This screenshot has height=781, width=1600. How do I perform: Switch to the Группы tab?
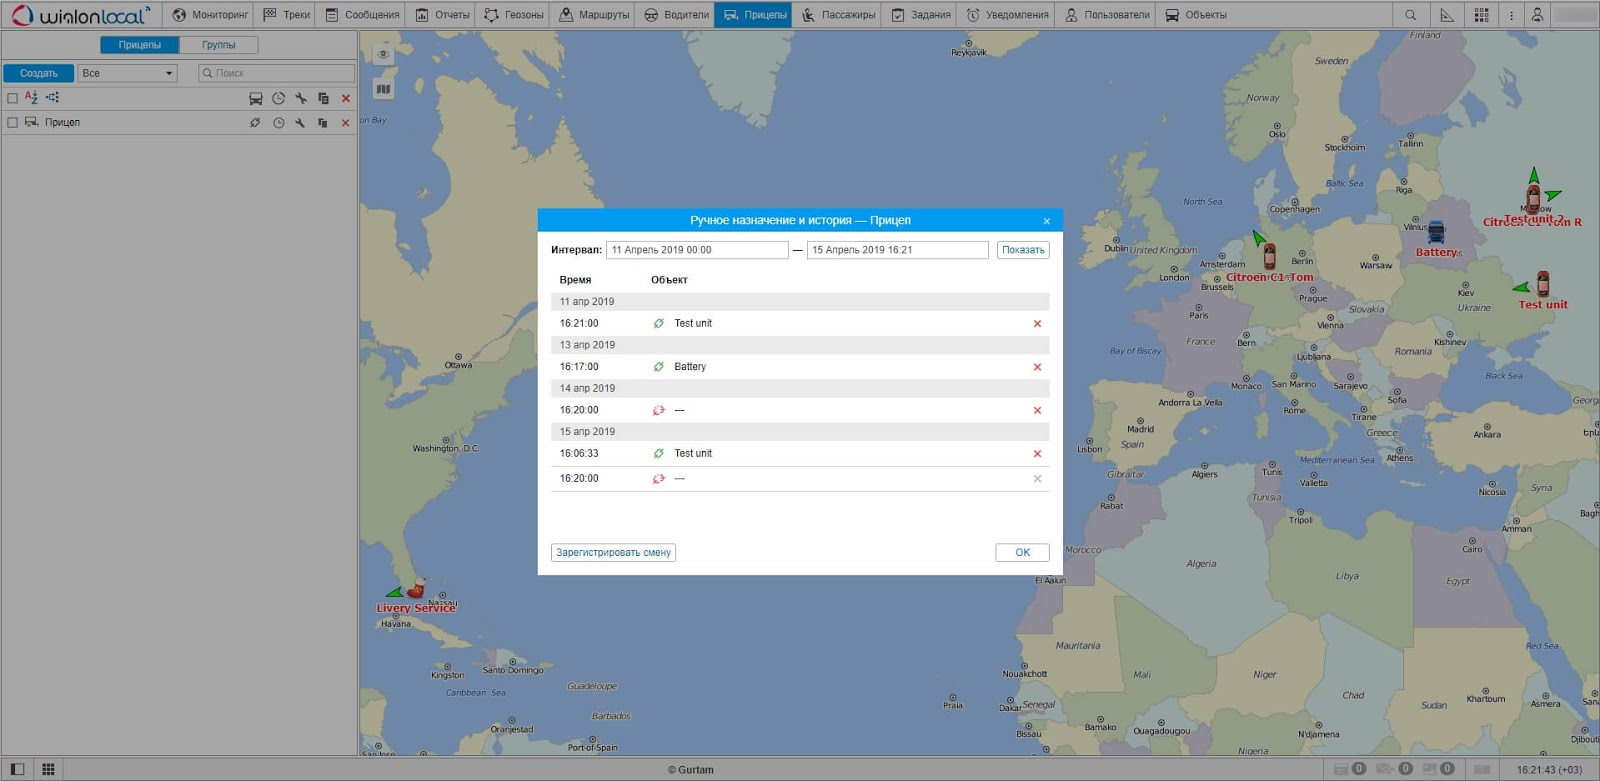pos(219,45)
